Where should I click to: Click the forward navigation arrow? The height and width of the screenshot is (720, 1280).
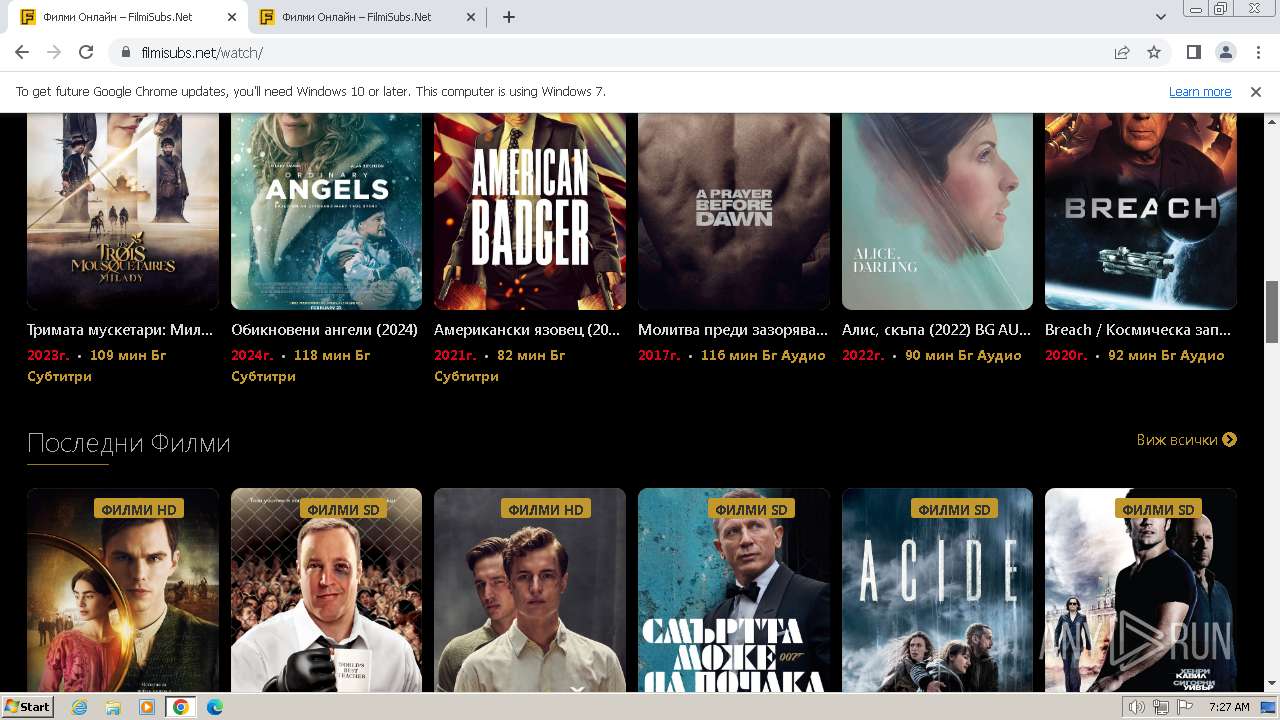coord(54,52)
